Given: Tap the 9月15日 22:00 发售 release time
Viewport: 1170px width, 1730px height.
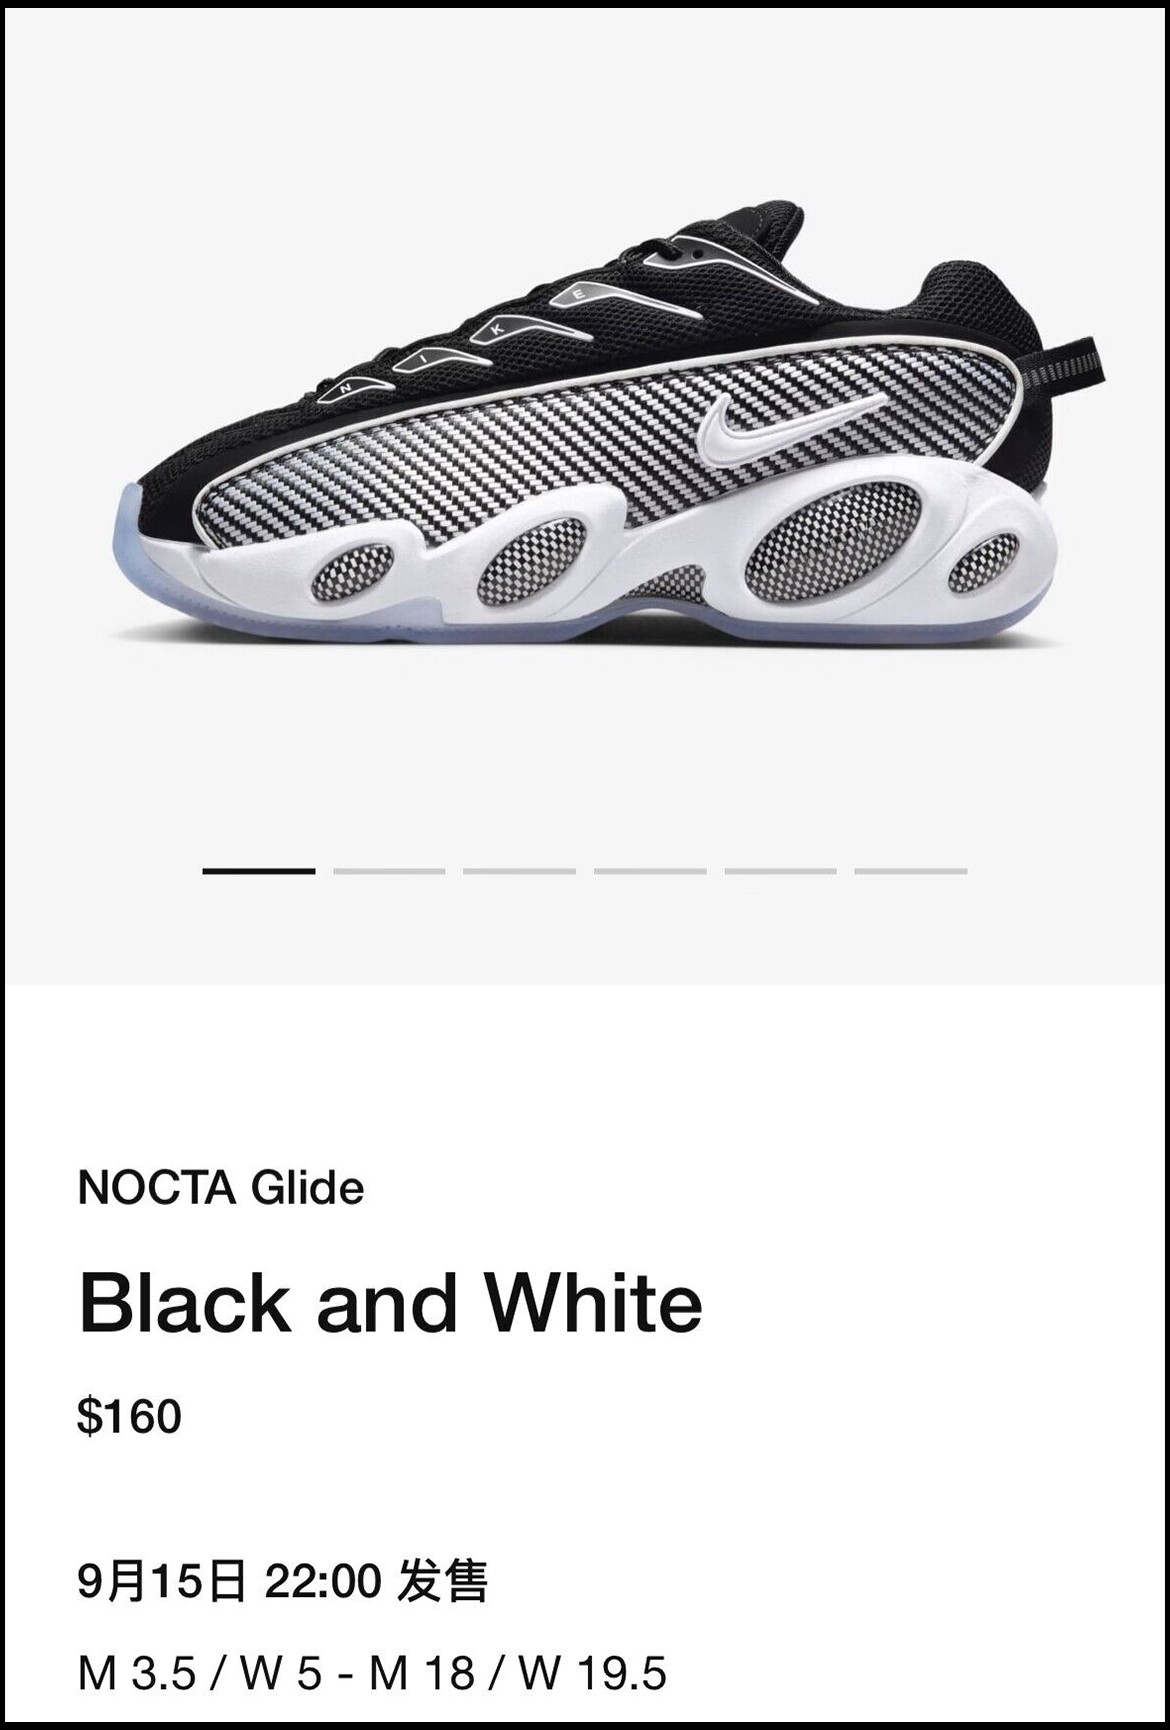Looking at the screenshot, I should (x=283, y=1581).
